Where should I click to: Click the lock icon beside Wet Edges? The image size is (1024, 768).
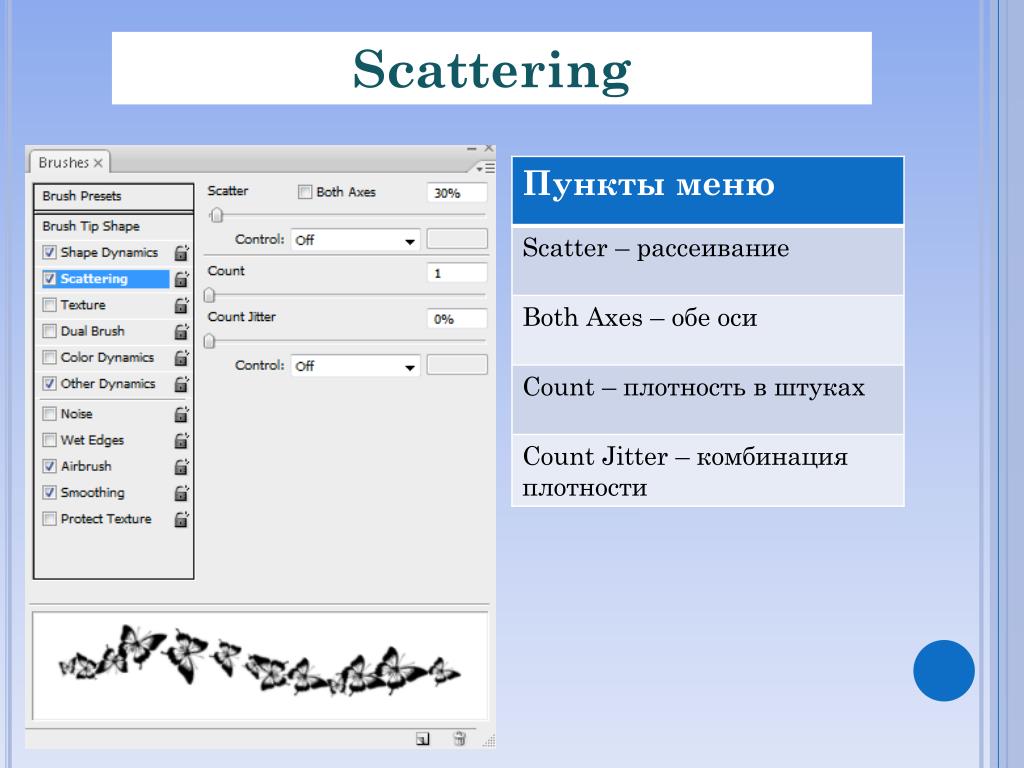181,441
